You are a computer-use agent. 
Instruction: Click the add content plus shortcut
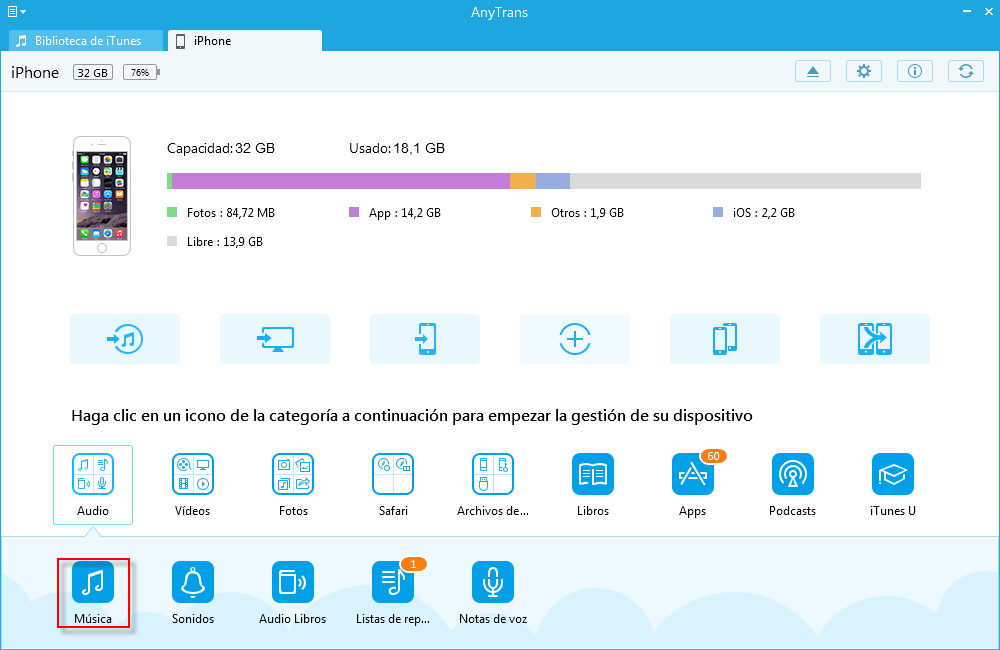point(575,339)
